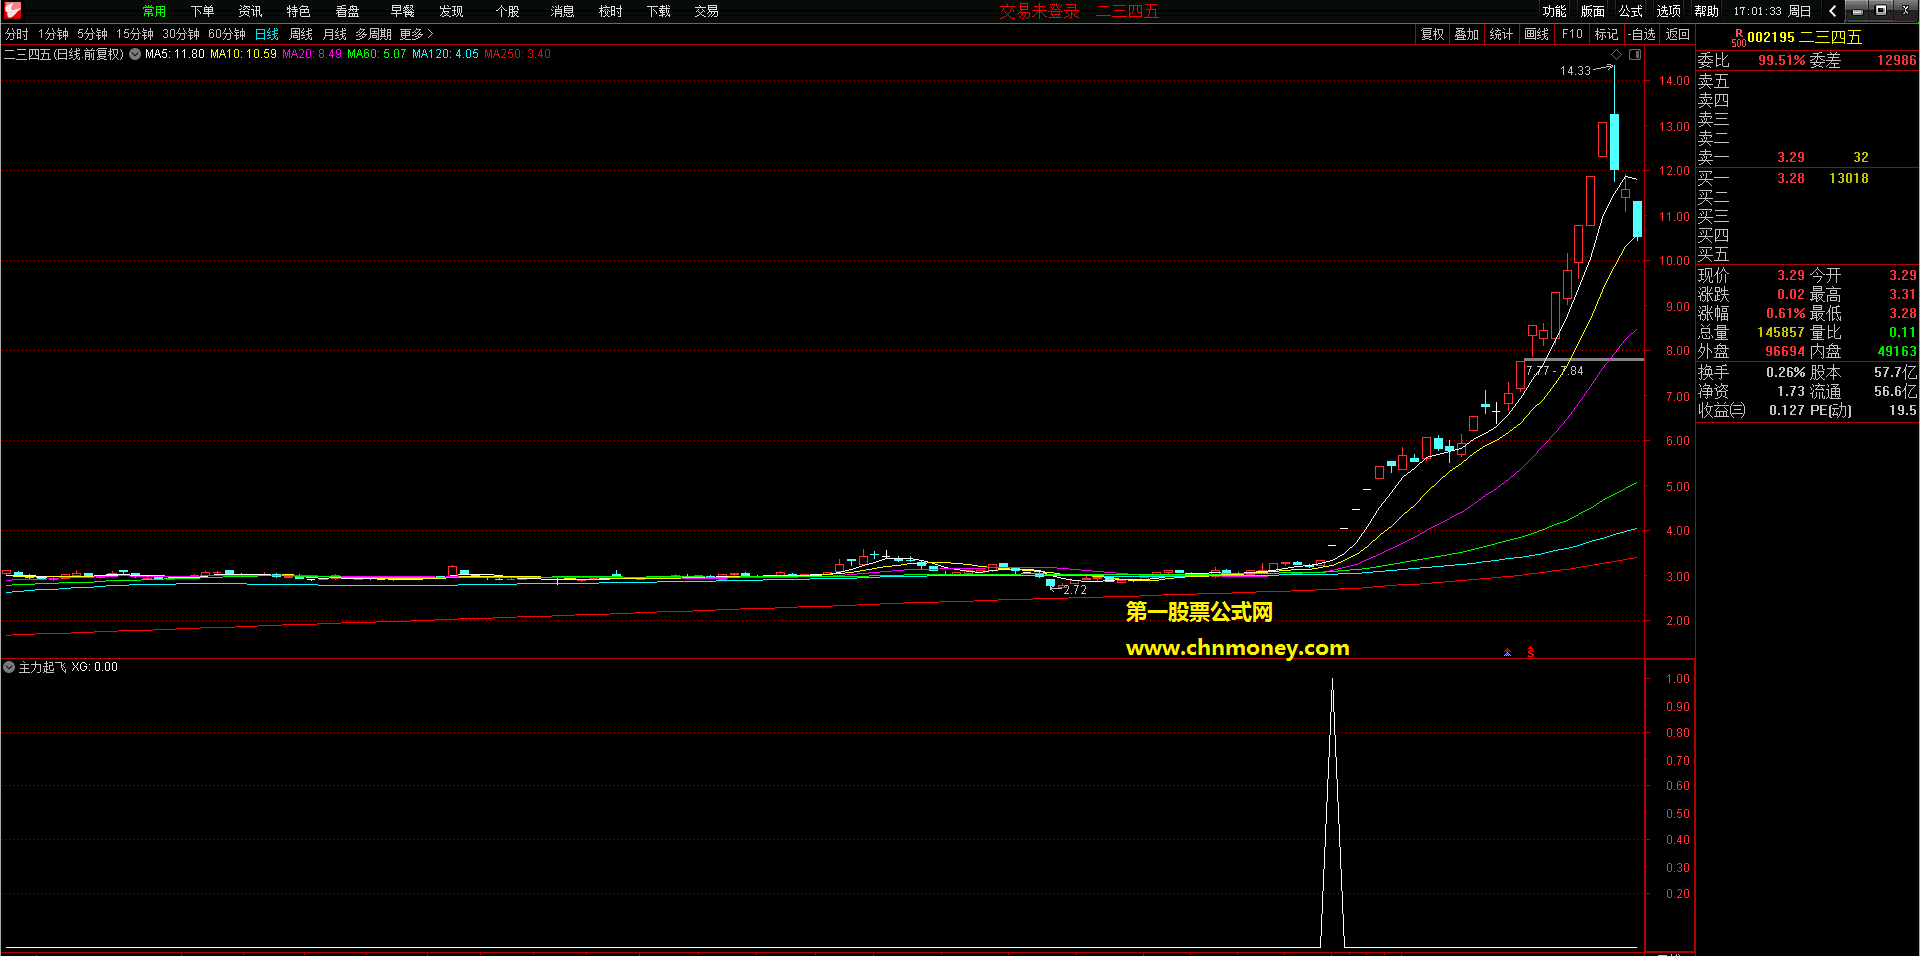Select 多周期 multi-period view
Image resolution: width=1920 pixels, height=956 pixels.
[x=373, y=34]
